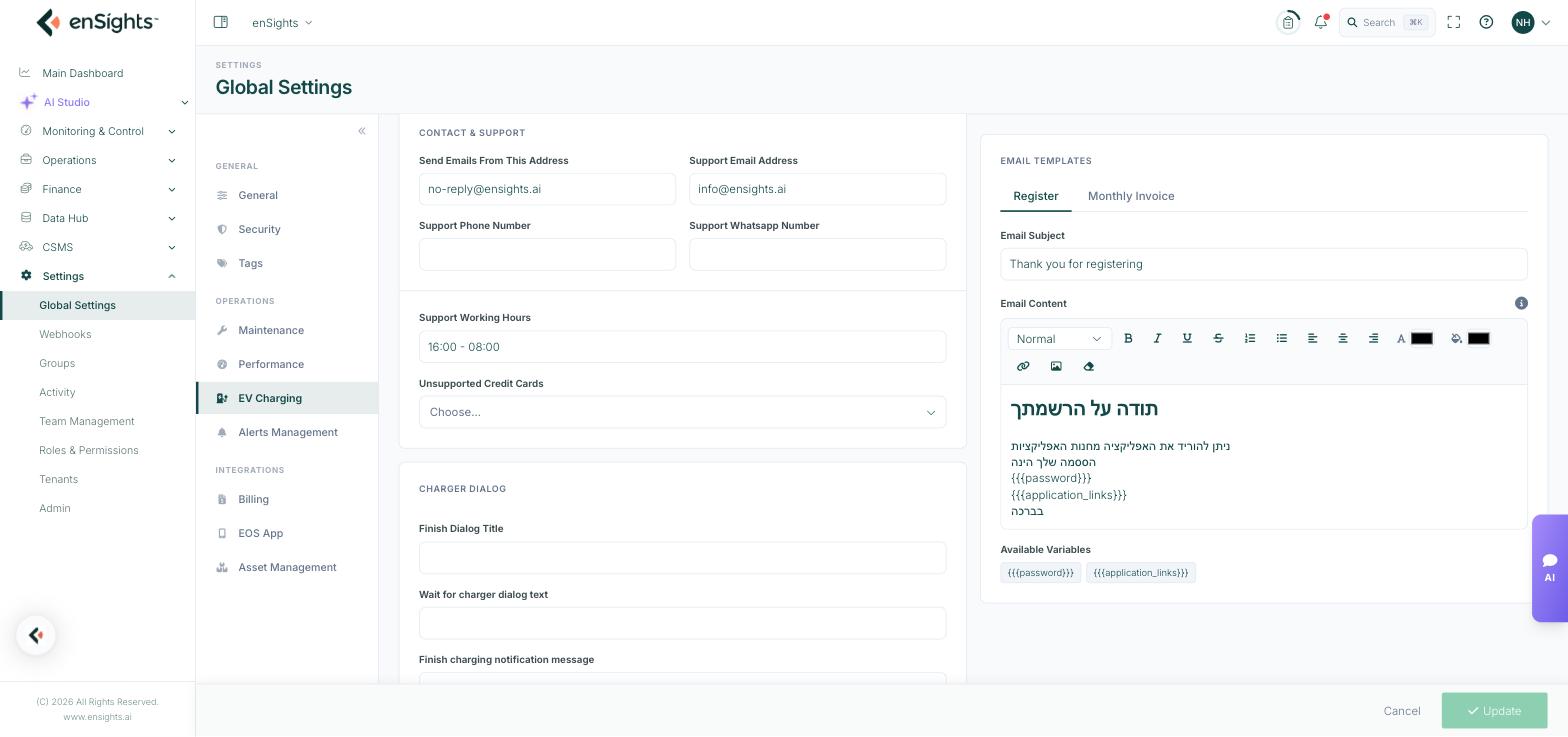Collapse the Settings sidebar section
The width and height of the screenshot is (1568, 737).
(98, 276)
